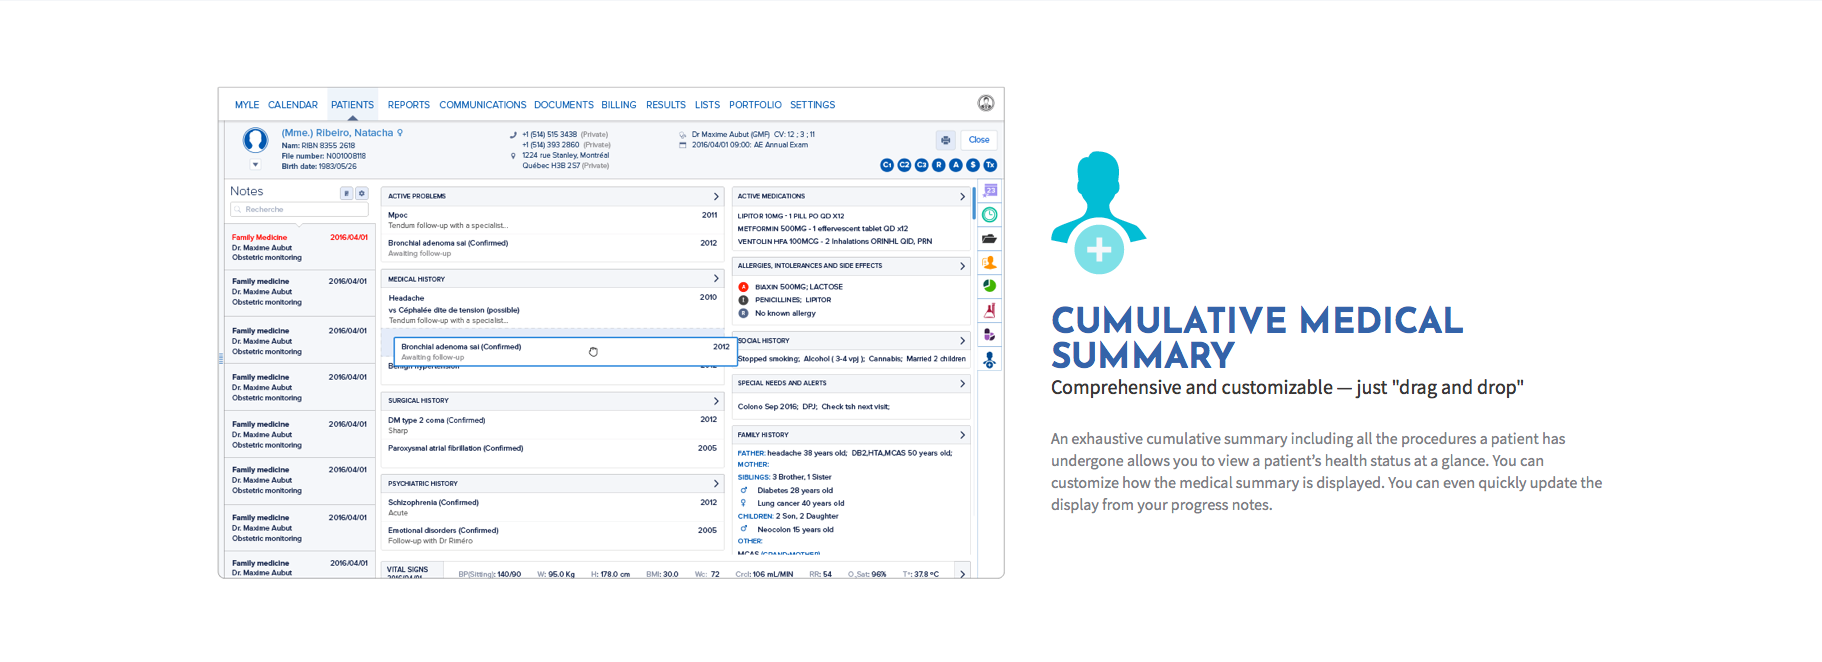Click the R badge beside No known allergy
Image resolution: width=1822 pixels, height=662 pixels.
click(x=743, y=313)
